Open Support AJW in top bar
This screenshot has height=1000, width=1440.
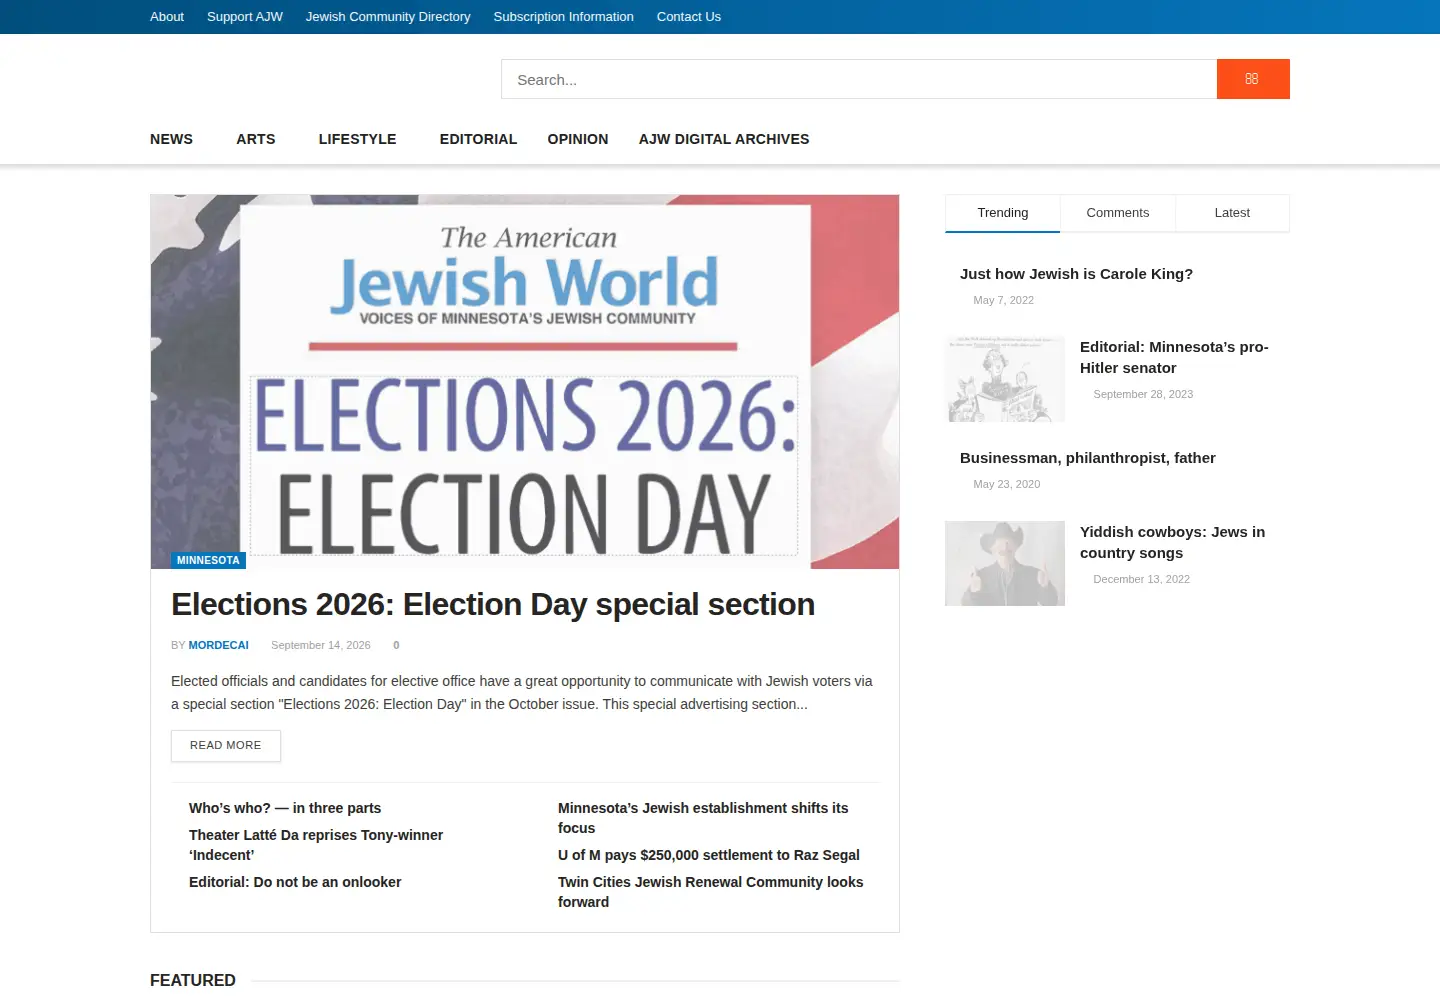[x=245, y=17]
